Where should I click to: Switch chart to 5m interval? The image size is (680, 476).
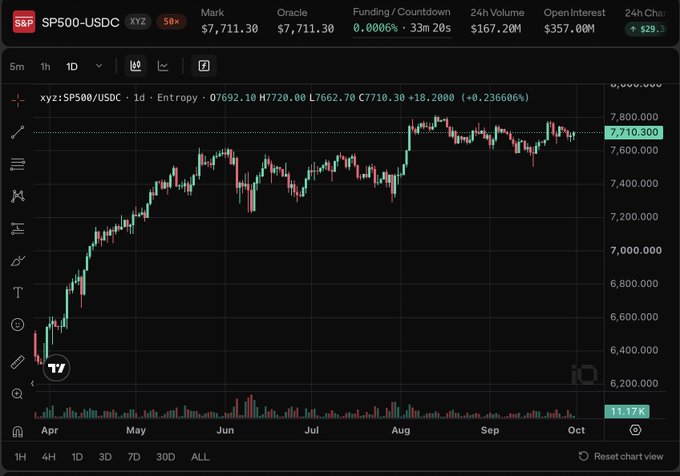pos(17,66)
